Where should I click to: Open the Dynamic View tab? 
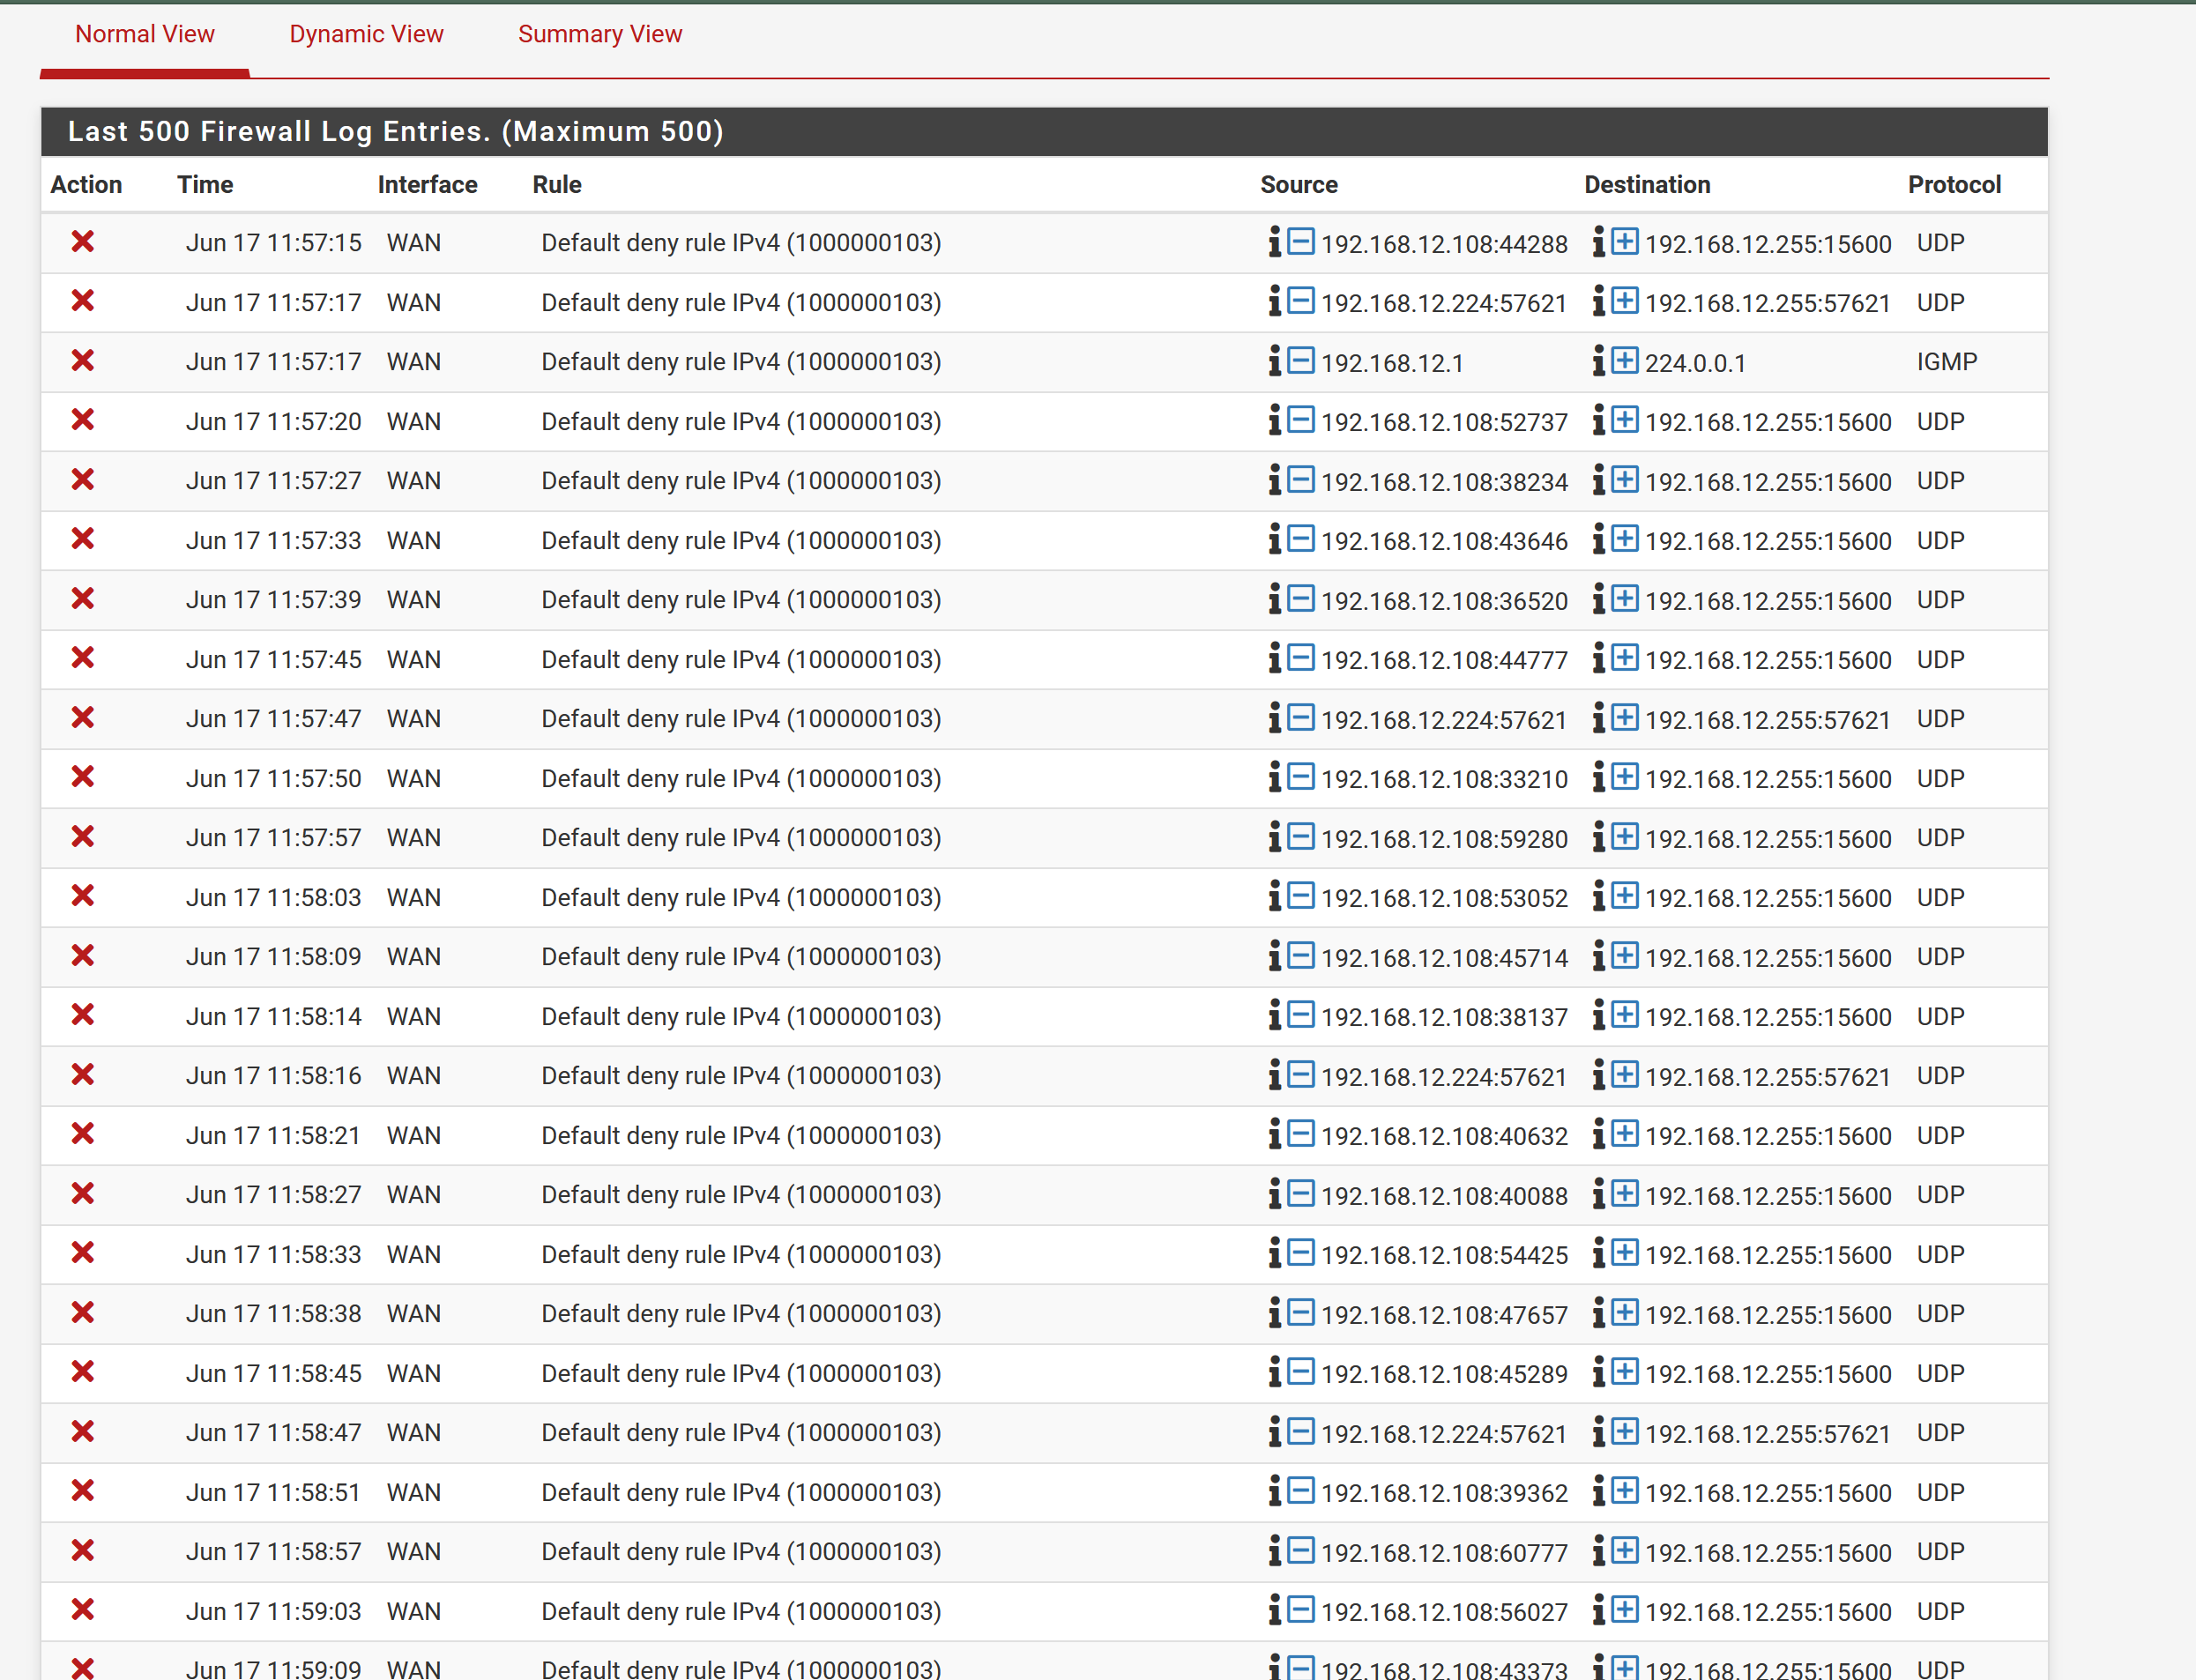[x=366, y=34]
